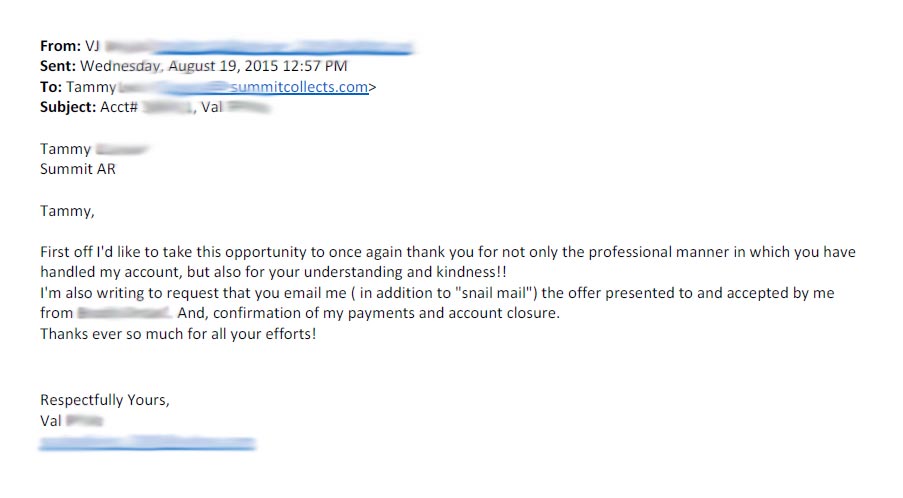The width and height of the screenshot is (903, 498).
Task: Click the Tammy, greeting line
Action: 67,211
